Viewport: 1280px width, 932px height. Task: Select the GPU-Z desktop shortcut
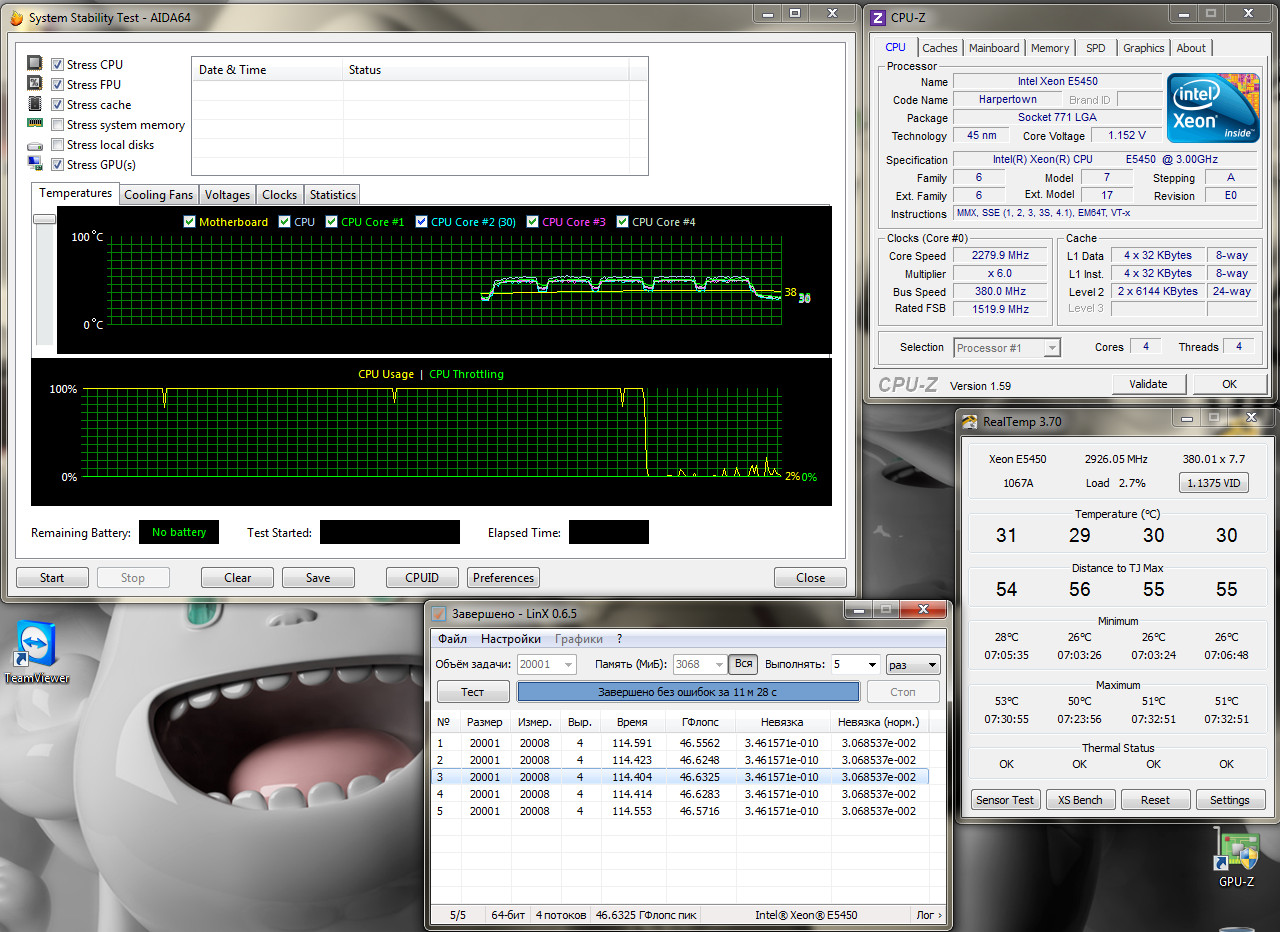[x=1236, y=858]
